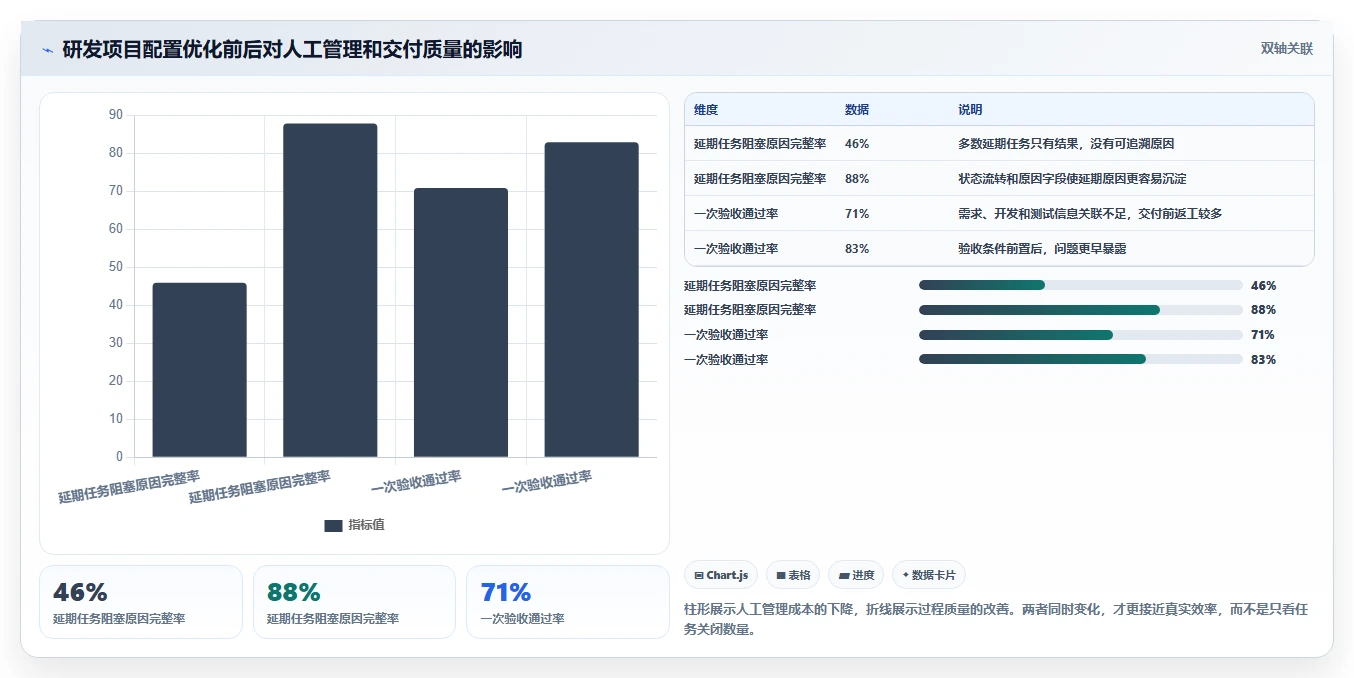Select the description paragraph starting 柱形展示人工管理成本
The image size is (1354, 678).
click(x=995, y=619)
